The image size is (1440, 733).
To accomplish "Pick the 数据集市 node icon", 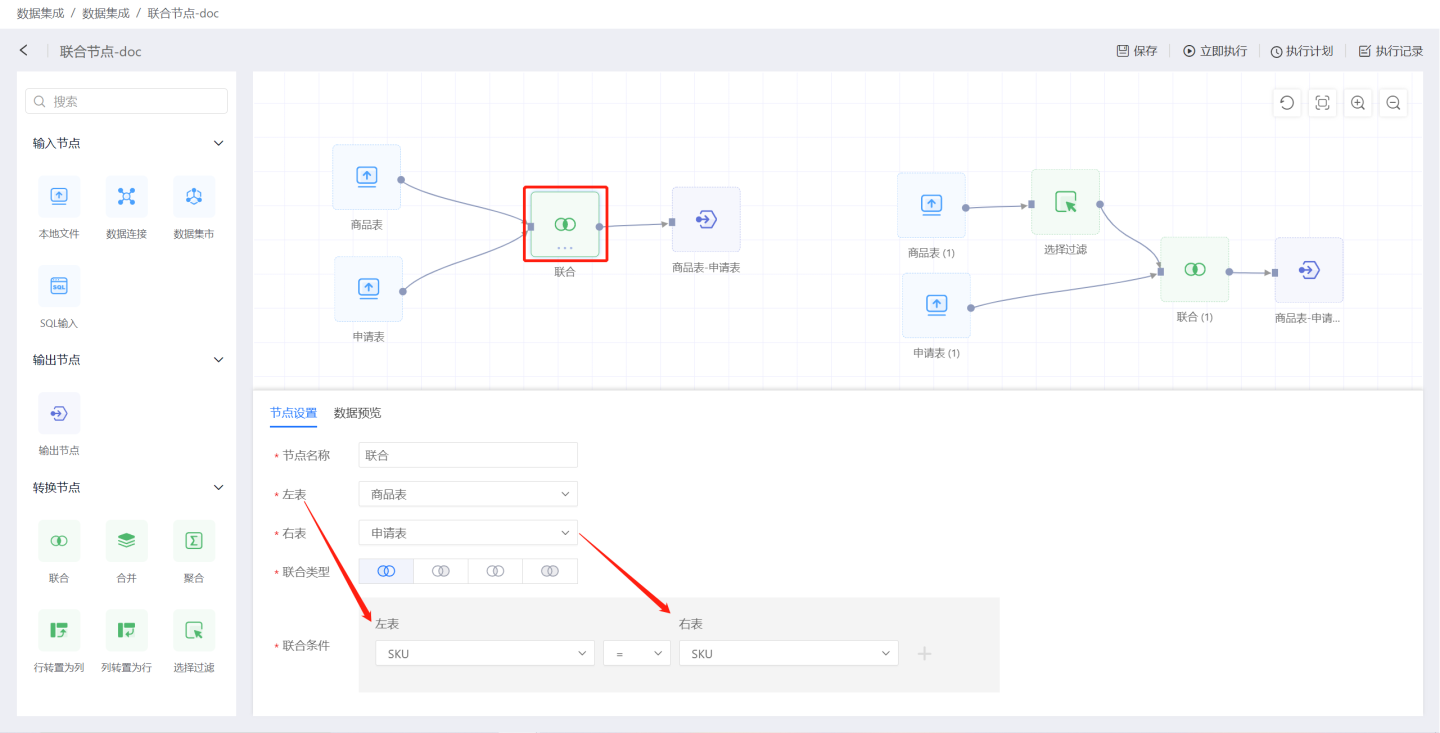I will pos(194,197).
